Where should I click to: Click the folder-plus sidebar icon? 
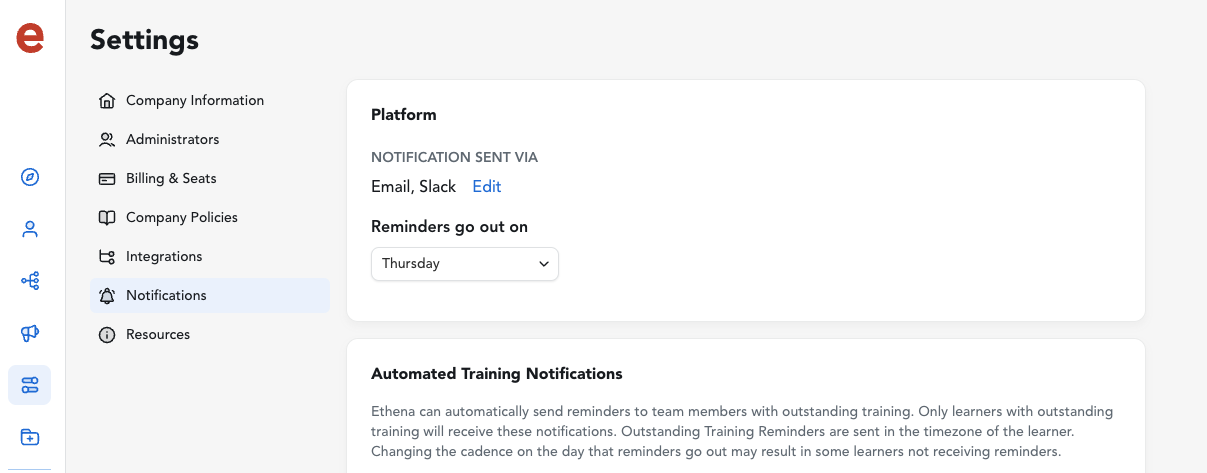[30, 437]
